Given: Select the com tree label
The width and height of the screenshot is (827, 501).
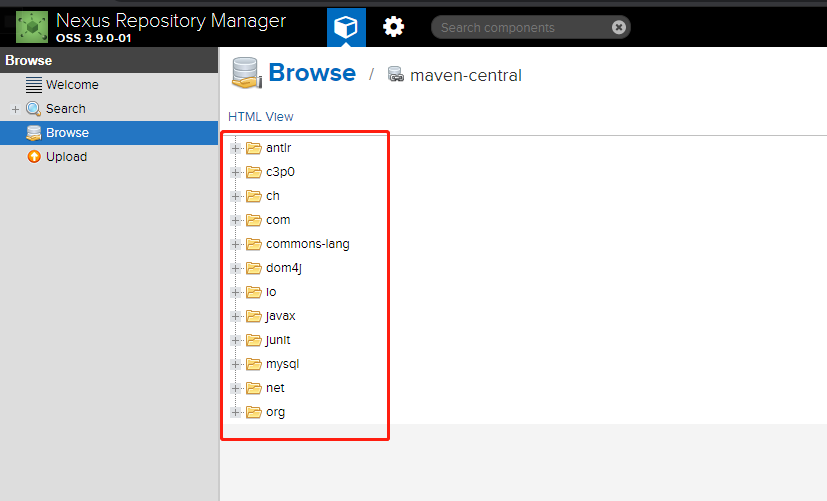Looking at the screenshot, I should click(278, 220).
